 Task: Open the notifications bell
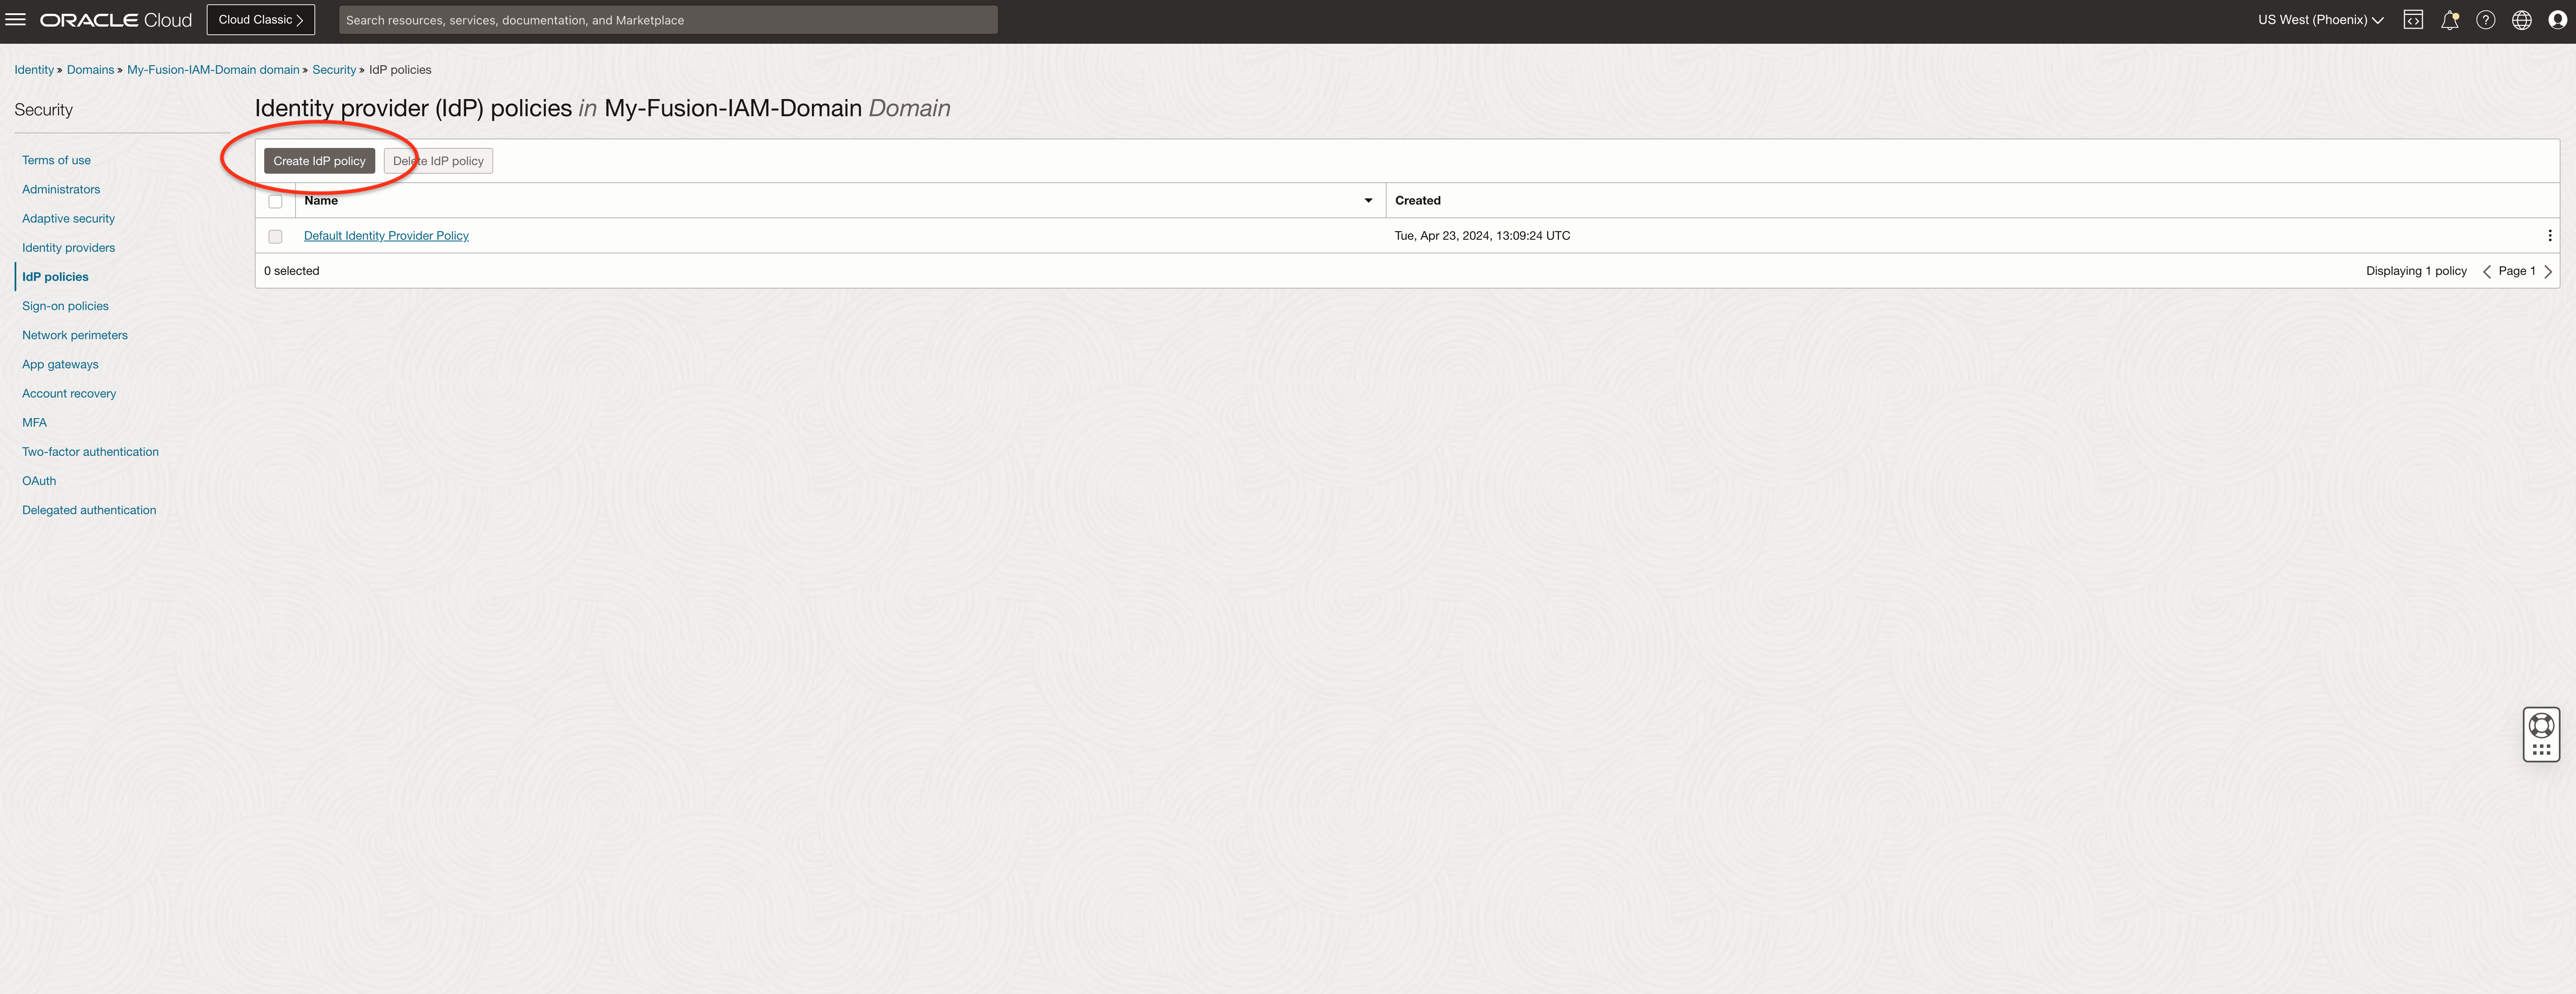pyautogui.click(x=2449, y=20)
